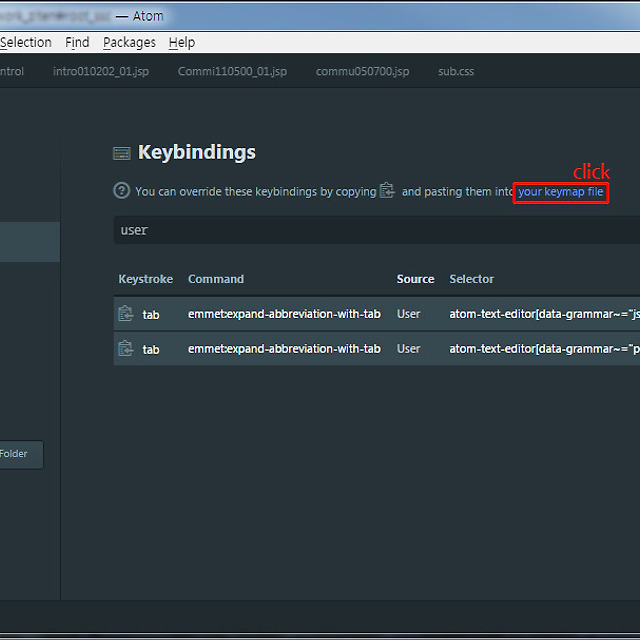Click the question mark help icon

point(122,191)
